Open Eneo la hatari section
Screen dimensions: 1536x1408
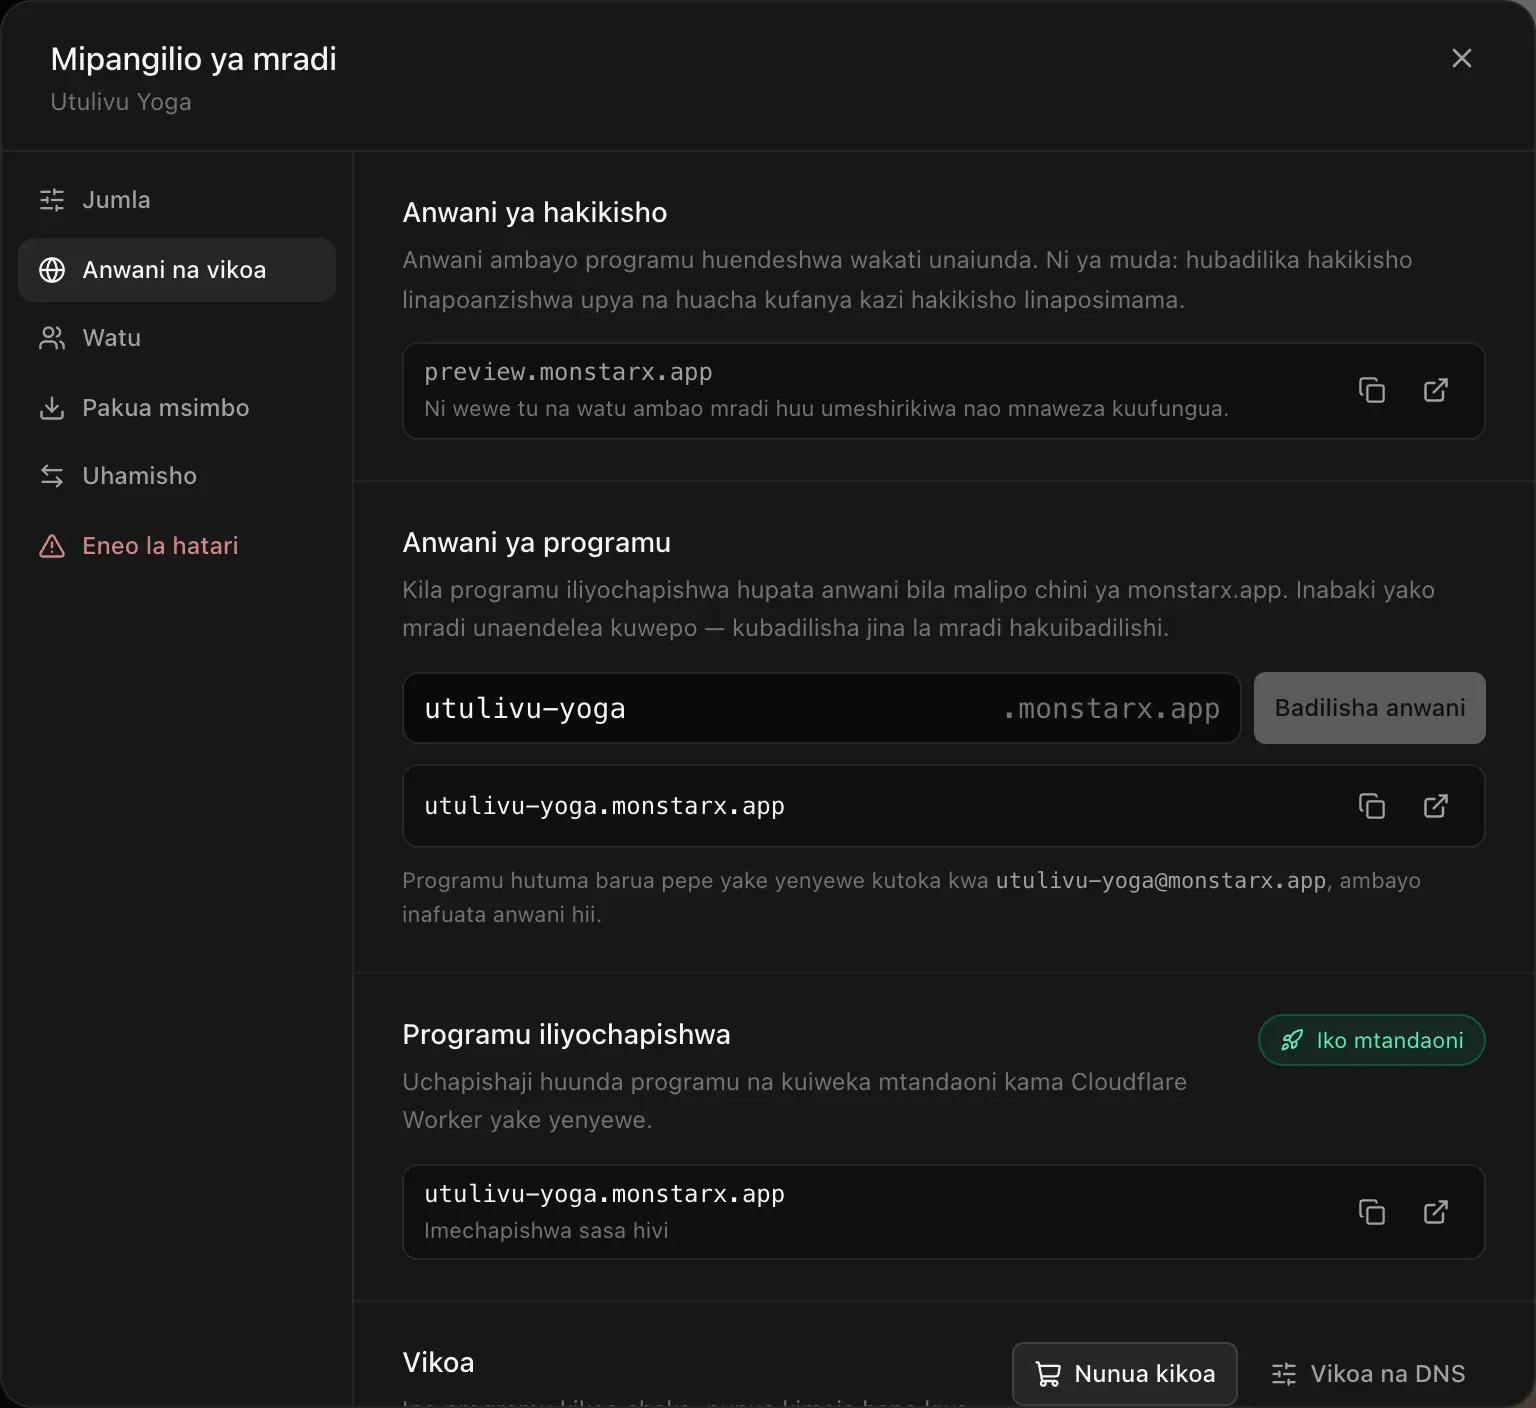click(x=177, y=546)
